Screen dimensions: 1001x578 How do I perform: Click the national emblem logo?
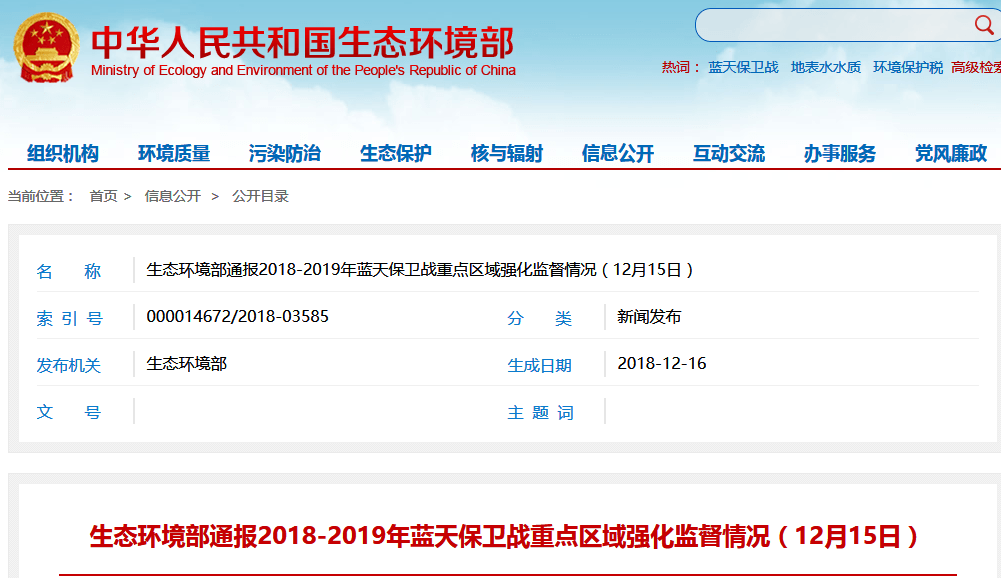coord(44,48)
